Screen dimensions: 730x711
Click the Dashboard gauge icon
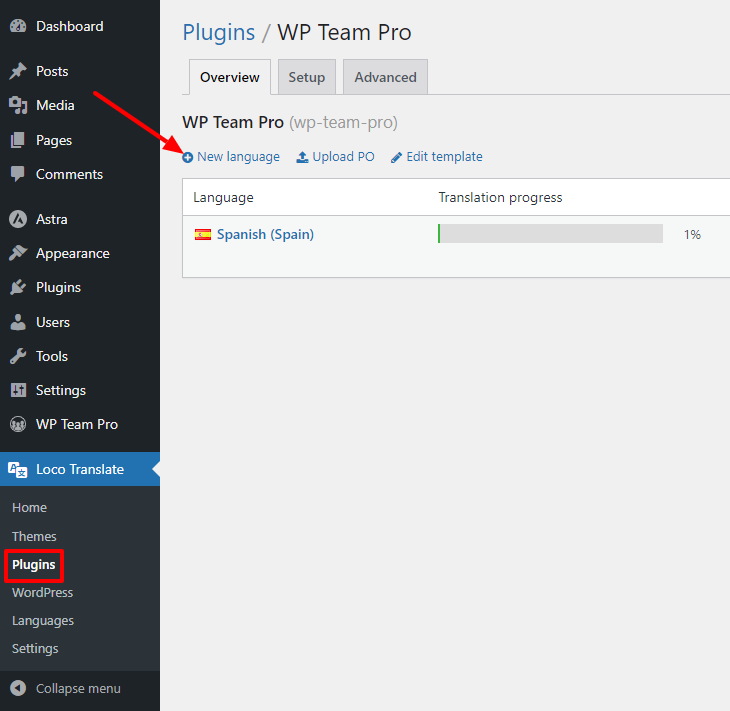[x=18, y=26]
